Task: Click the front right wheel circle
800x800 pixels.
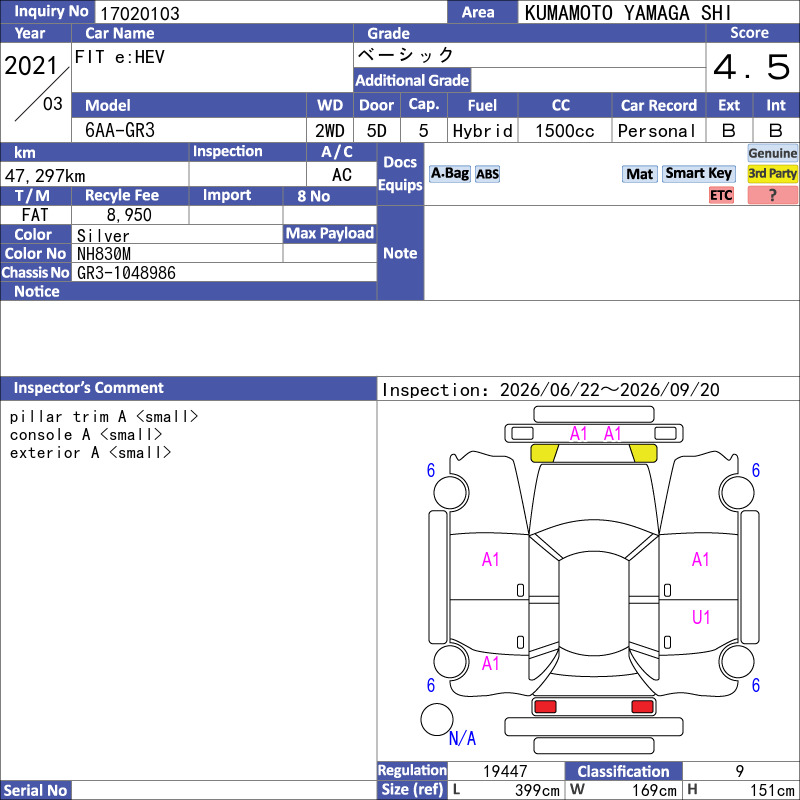Action: [737, 492]
